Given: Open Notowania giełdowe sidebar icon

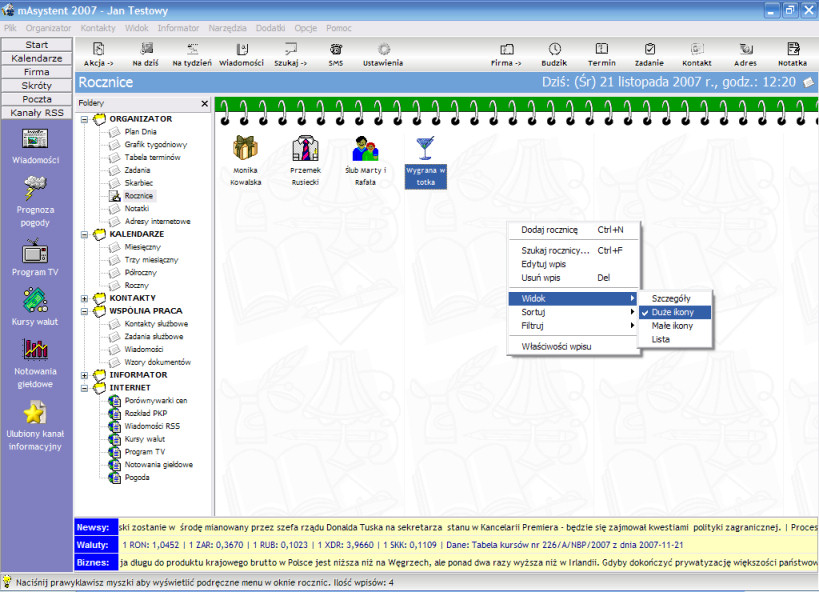Looking at the screenshot, I should (x=35, y=364).
